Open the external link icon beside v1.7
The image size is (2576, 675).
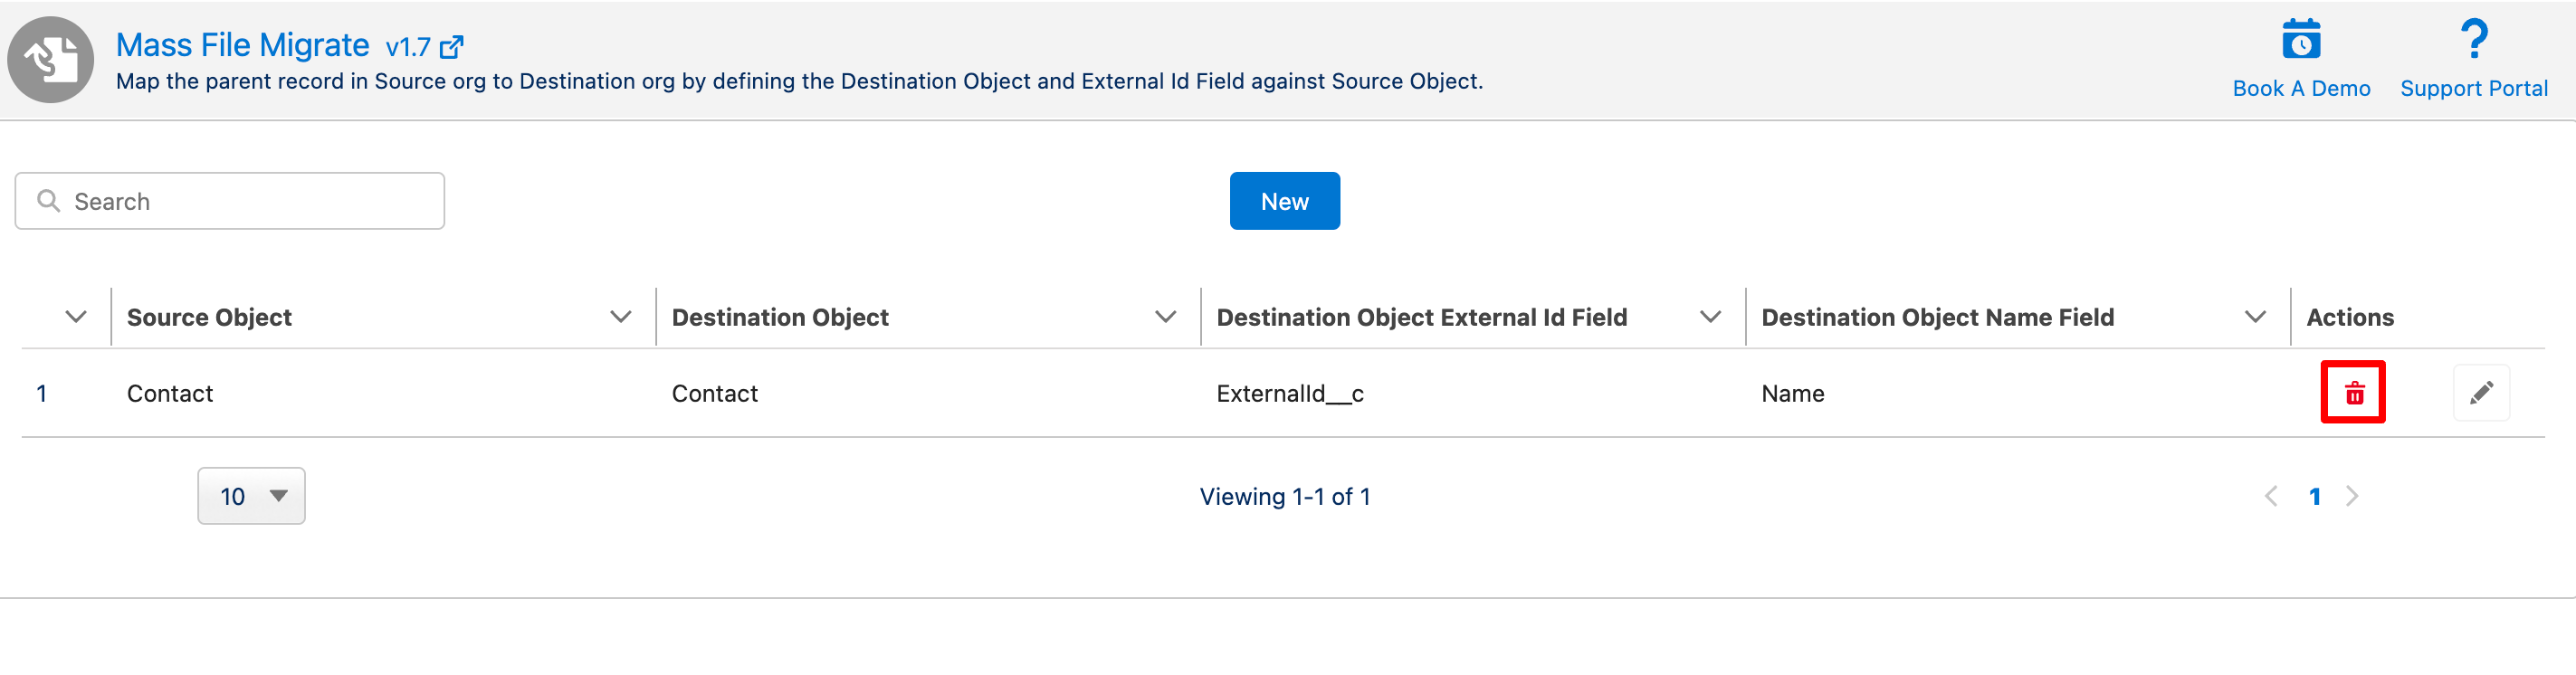pyautogui.click(x=452, y=47)
